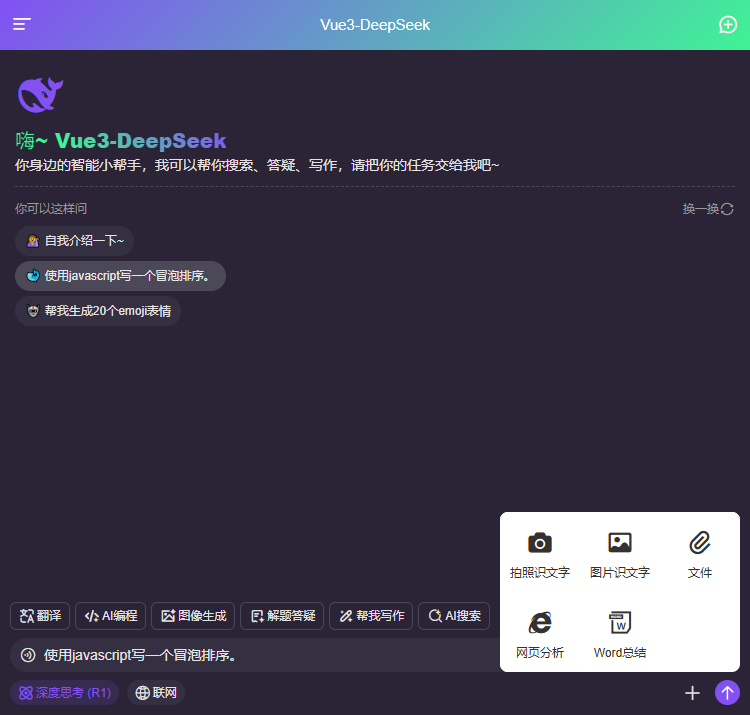This screenshot has height=715, width=750.
Task: Choose 图像生成 image generation action
Action: click(x=193, y=616)
